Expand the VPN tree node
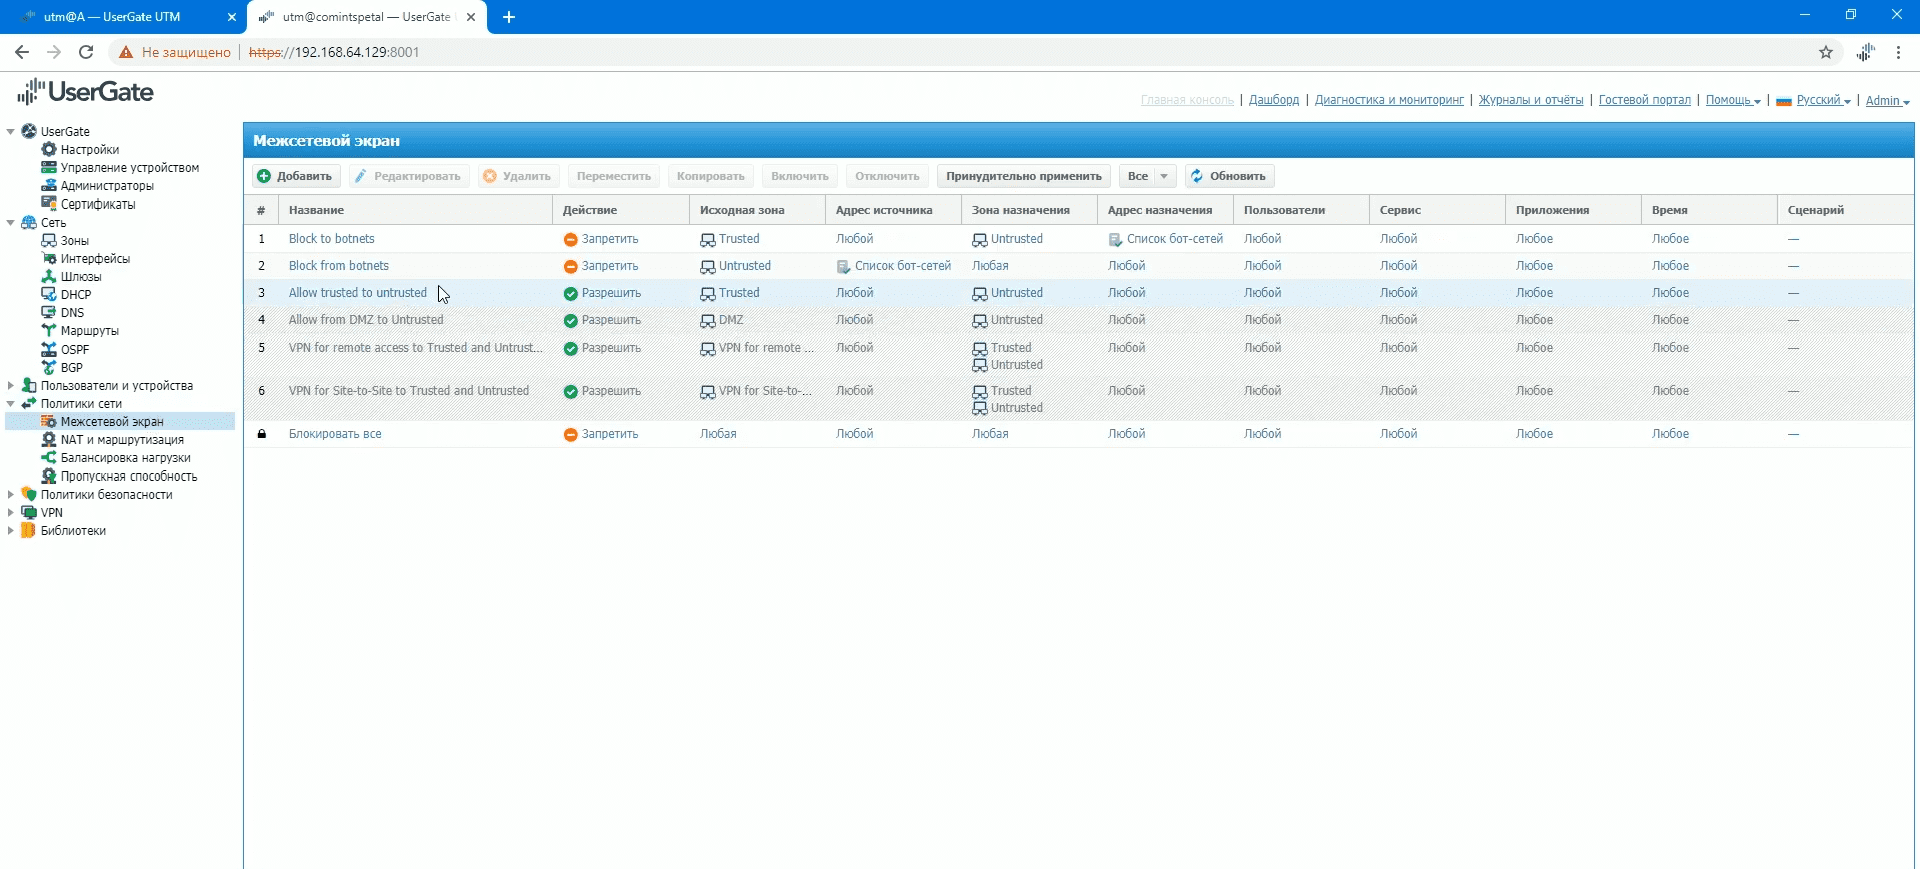This screenshot has width=1920, height=869. pos(11,513)
